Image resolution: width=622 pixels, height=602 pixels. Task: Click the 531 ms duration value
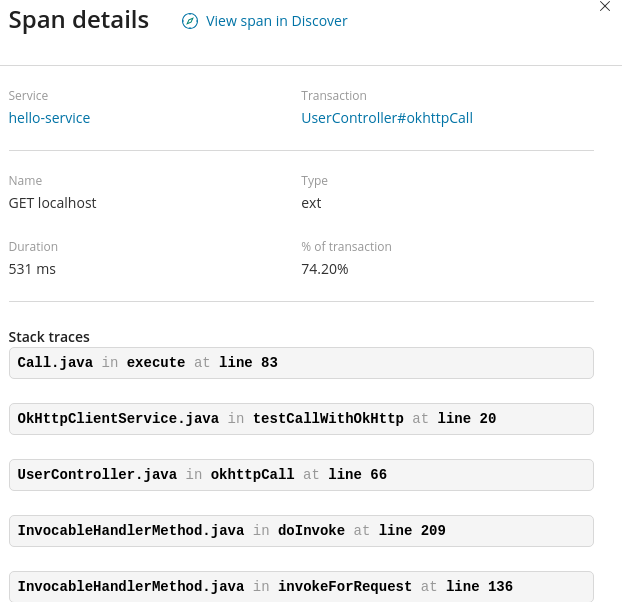(32, 269)
